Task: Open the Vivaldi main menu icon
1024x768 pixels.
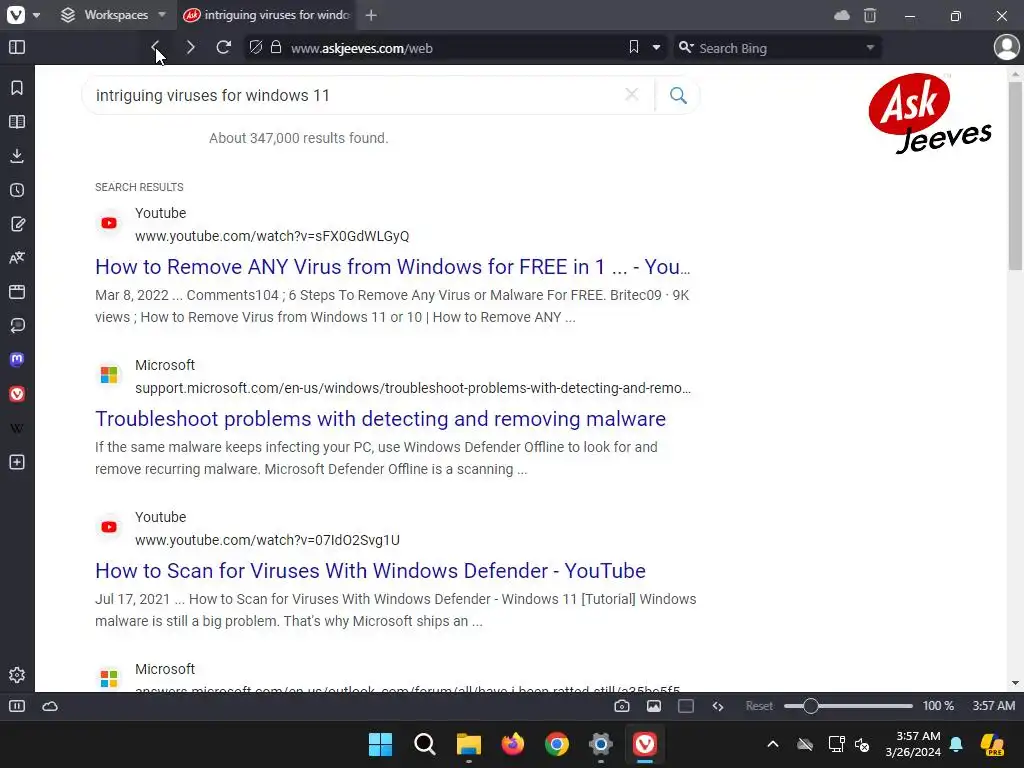Action: 16,14
